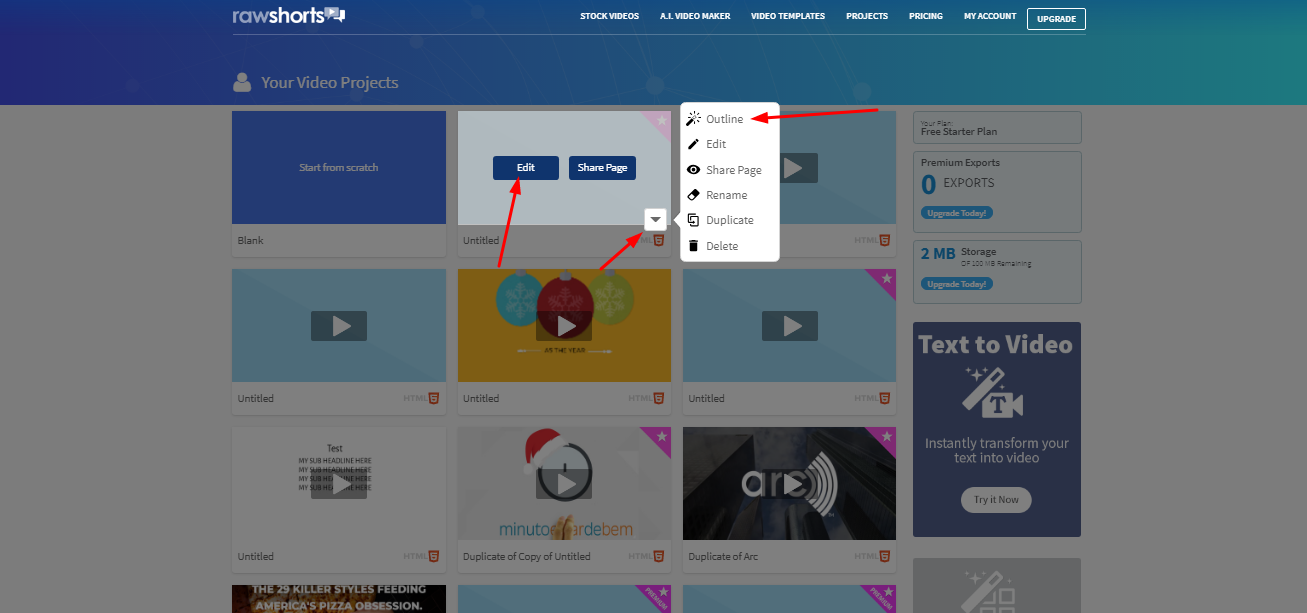This screenshot has width=1307, height=613.
Task: Open the Stock Videos page
Action: pos(609,17)
